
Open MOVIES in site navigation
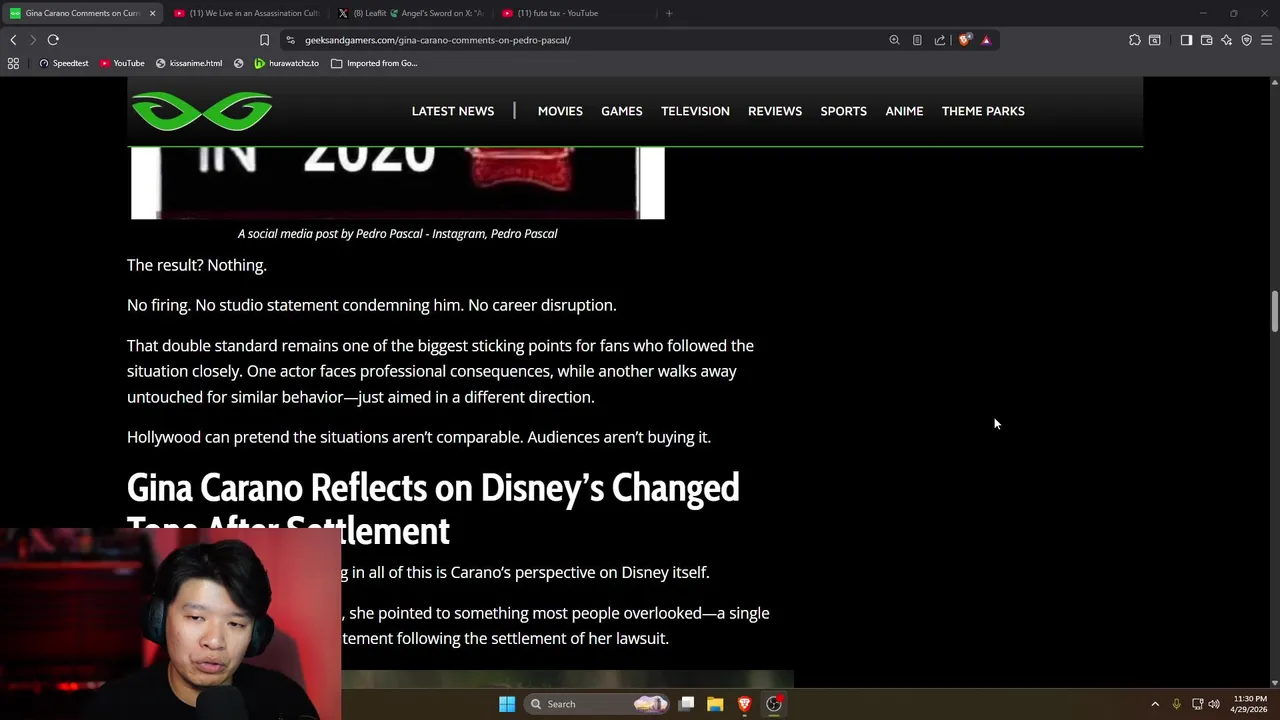(560, 111)
